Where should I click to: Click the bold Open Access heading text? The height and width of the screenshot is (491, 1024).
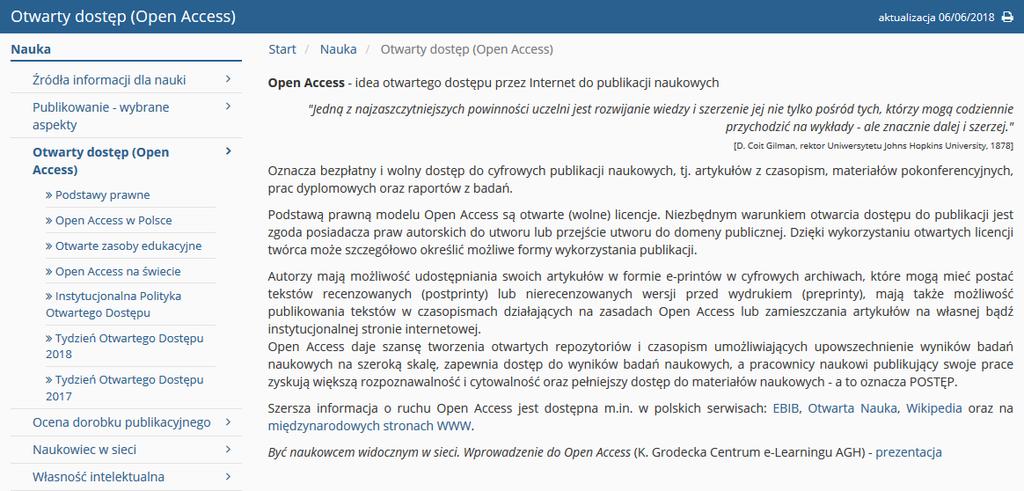tap(306, 83)
